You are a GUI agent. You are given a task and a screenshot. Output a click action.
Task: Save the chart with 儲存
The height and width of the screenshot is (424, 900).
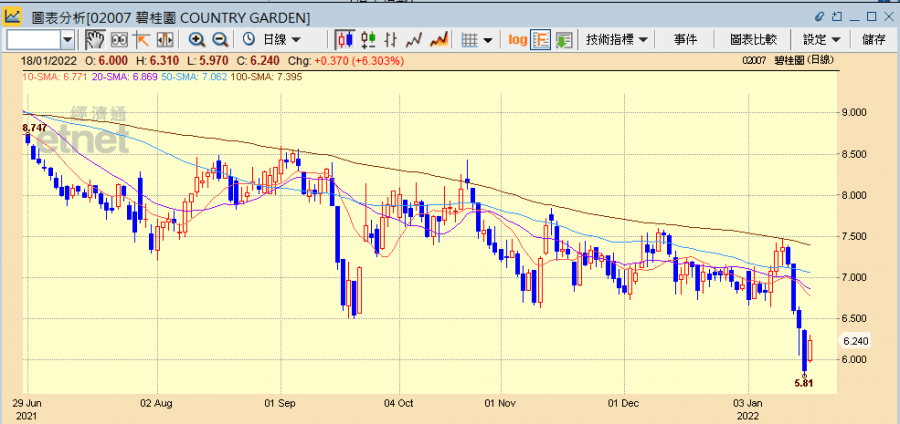pyautogui.click(x=873, y=39)
